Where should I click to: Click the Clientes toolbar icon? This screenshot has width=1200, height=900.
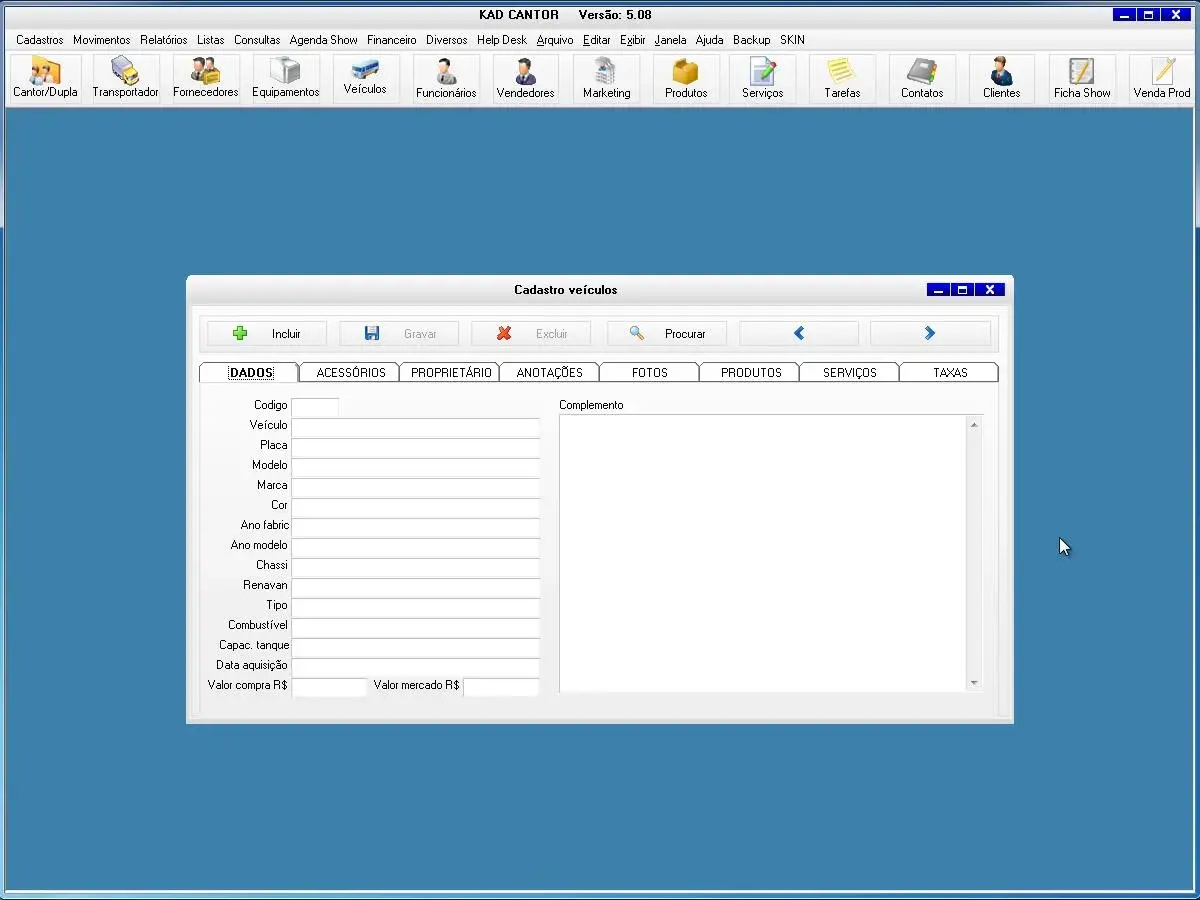coord(1001,78)
